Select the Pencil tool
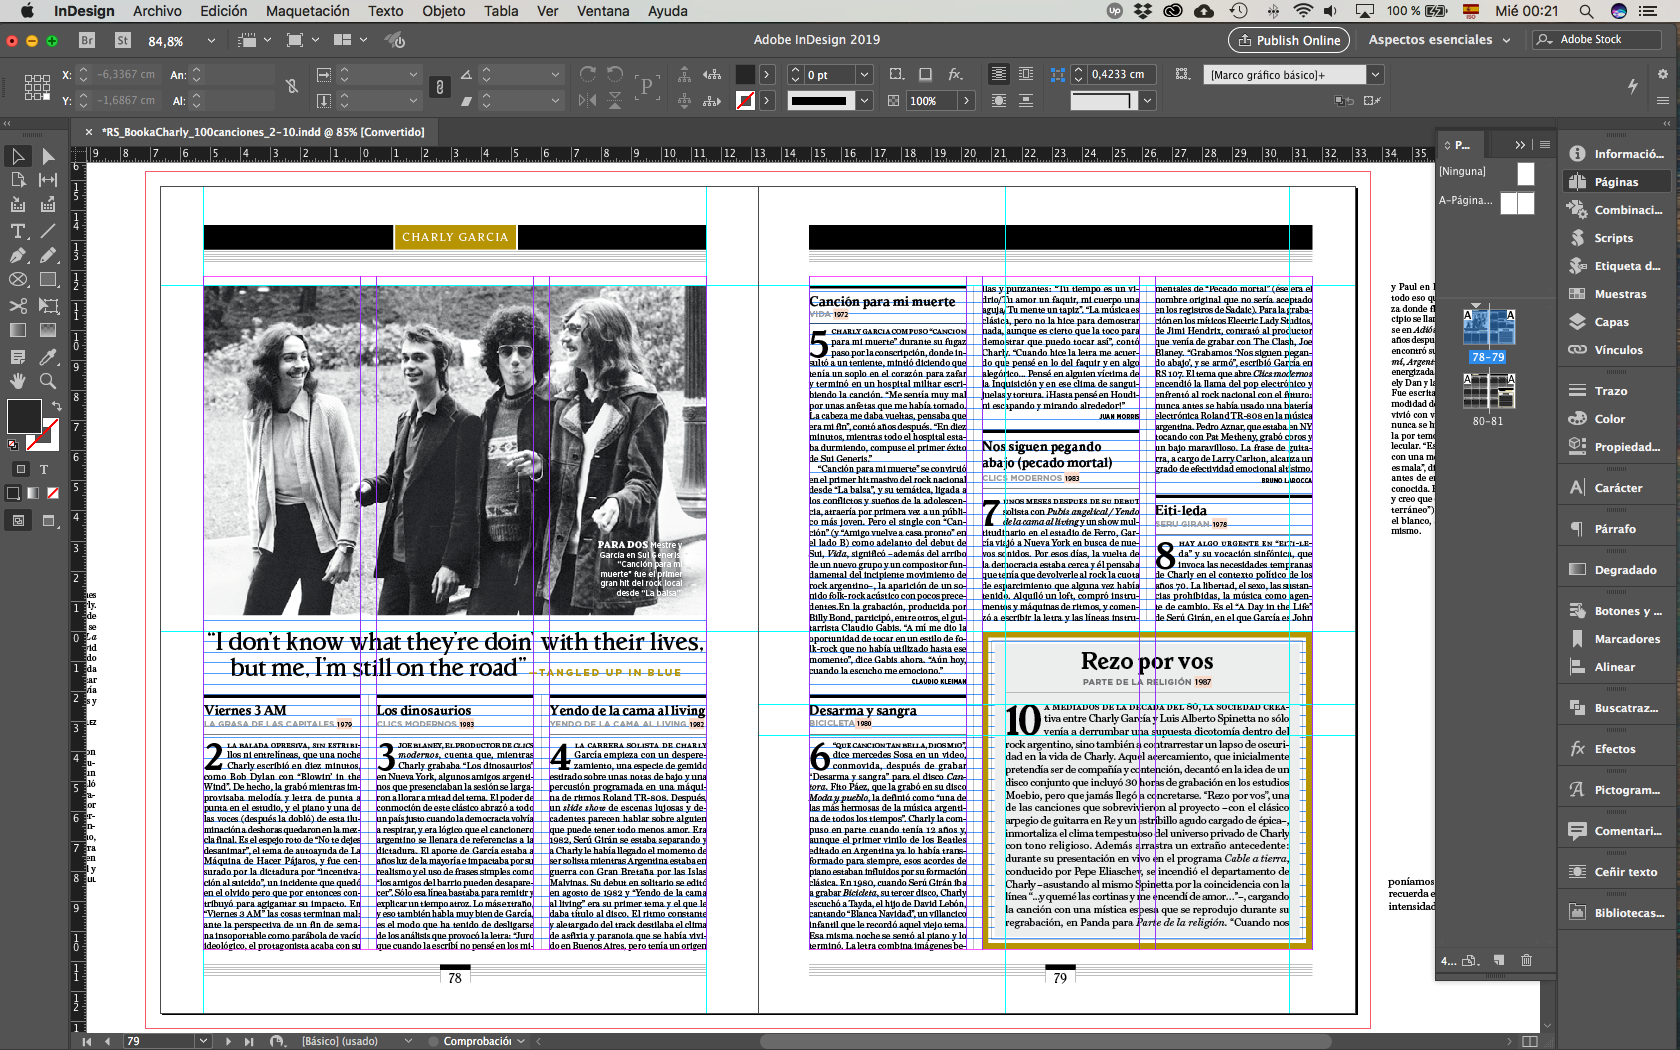The height and width of the screenshot is (1050, 1680). (x=48, y=256)
